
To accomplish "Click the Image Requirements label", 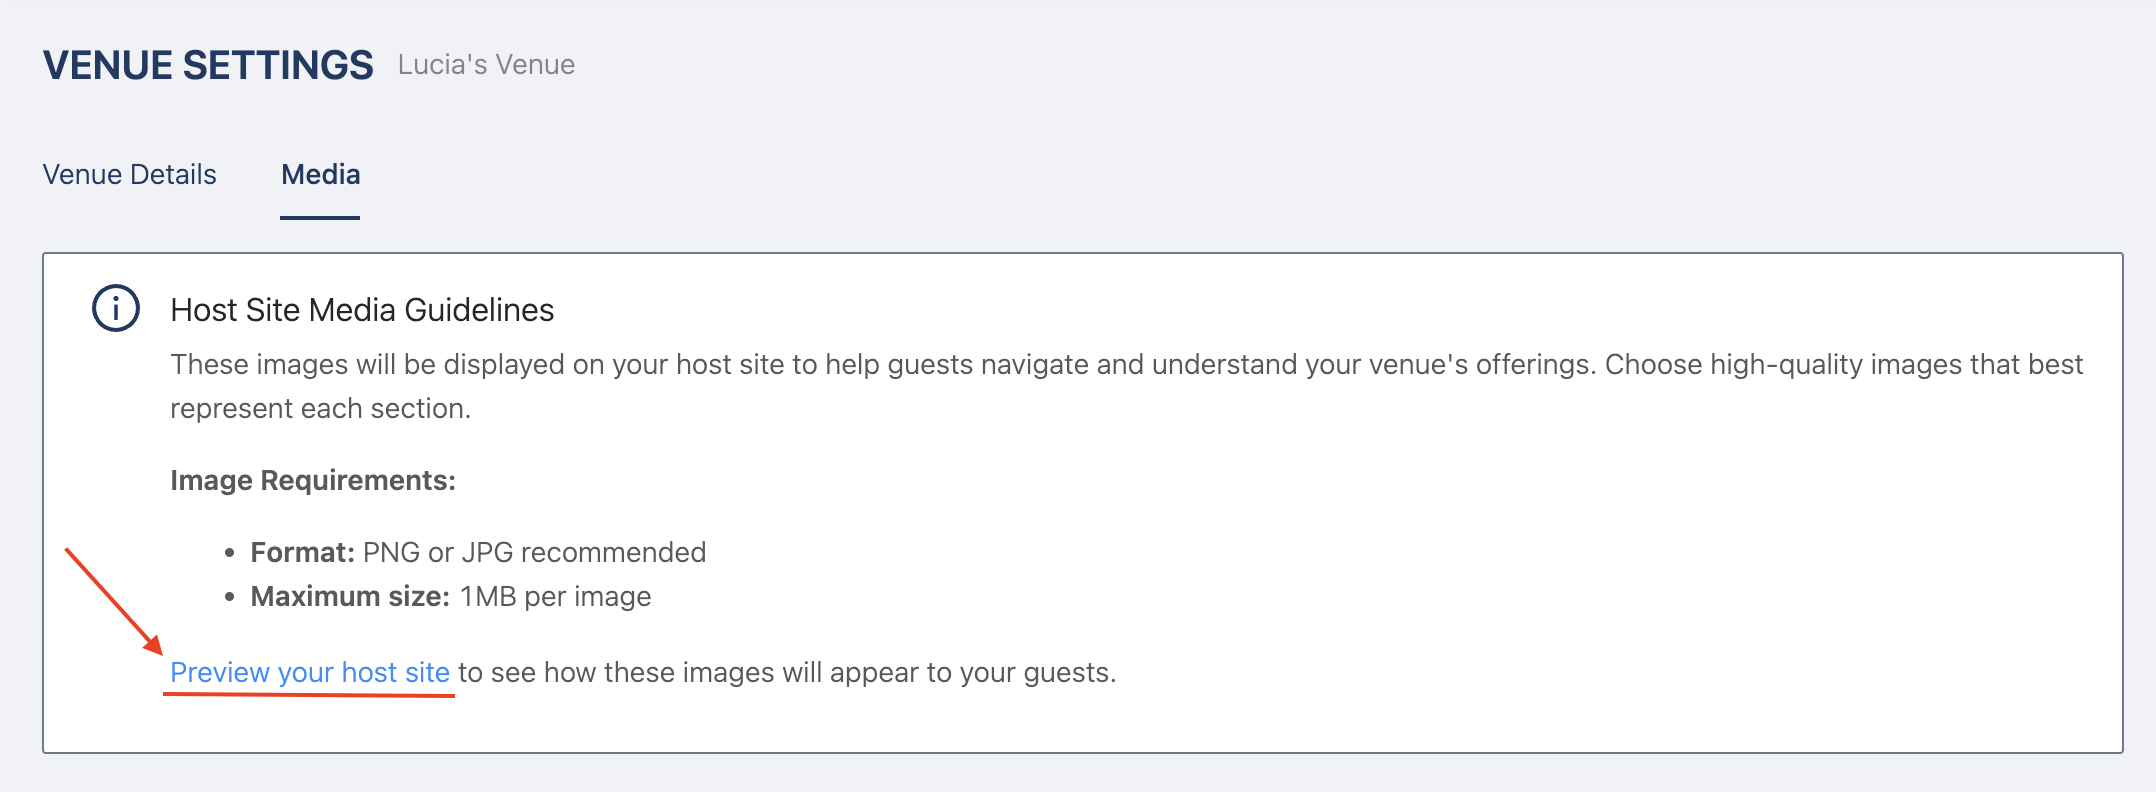I will (313, 480).
